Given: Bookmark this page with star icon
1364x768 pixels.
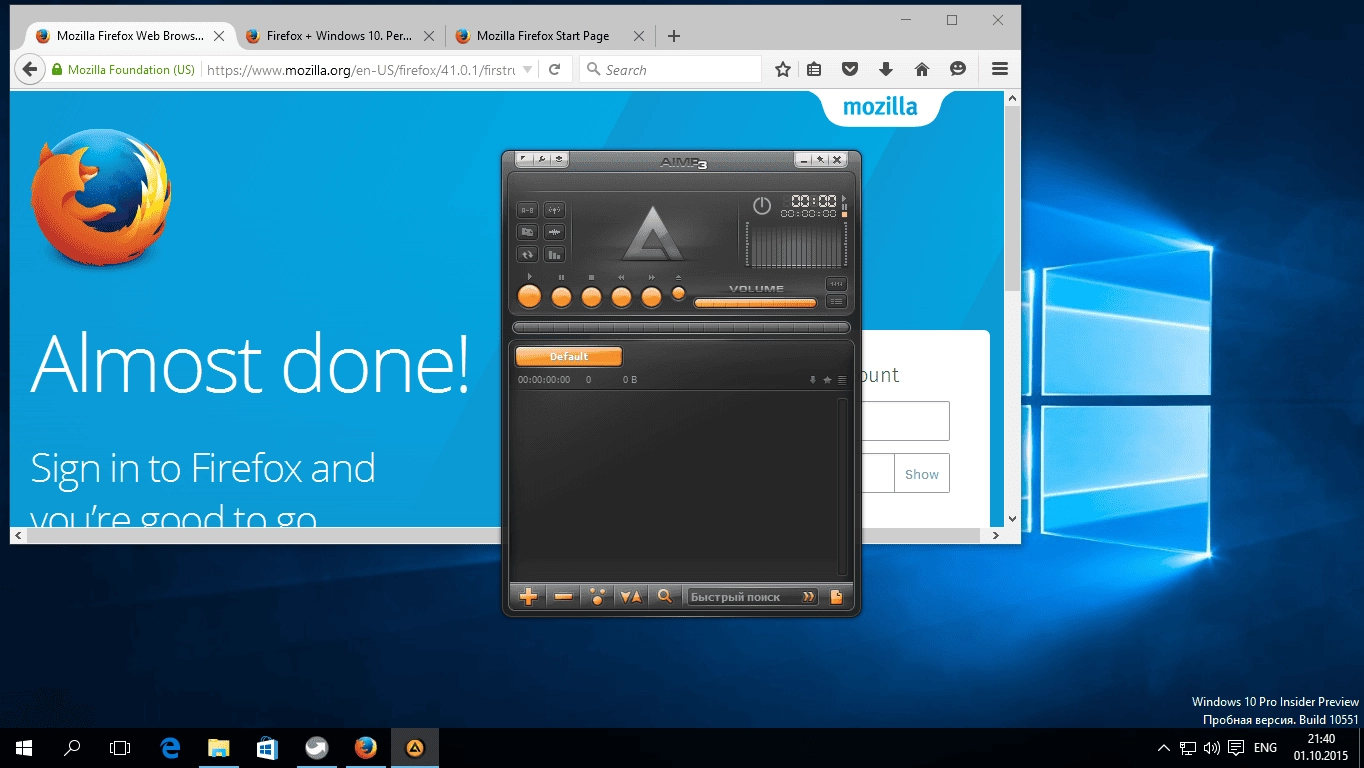Looking at the screenshot, I should click(x=783, y=70).
